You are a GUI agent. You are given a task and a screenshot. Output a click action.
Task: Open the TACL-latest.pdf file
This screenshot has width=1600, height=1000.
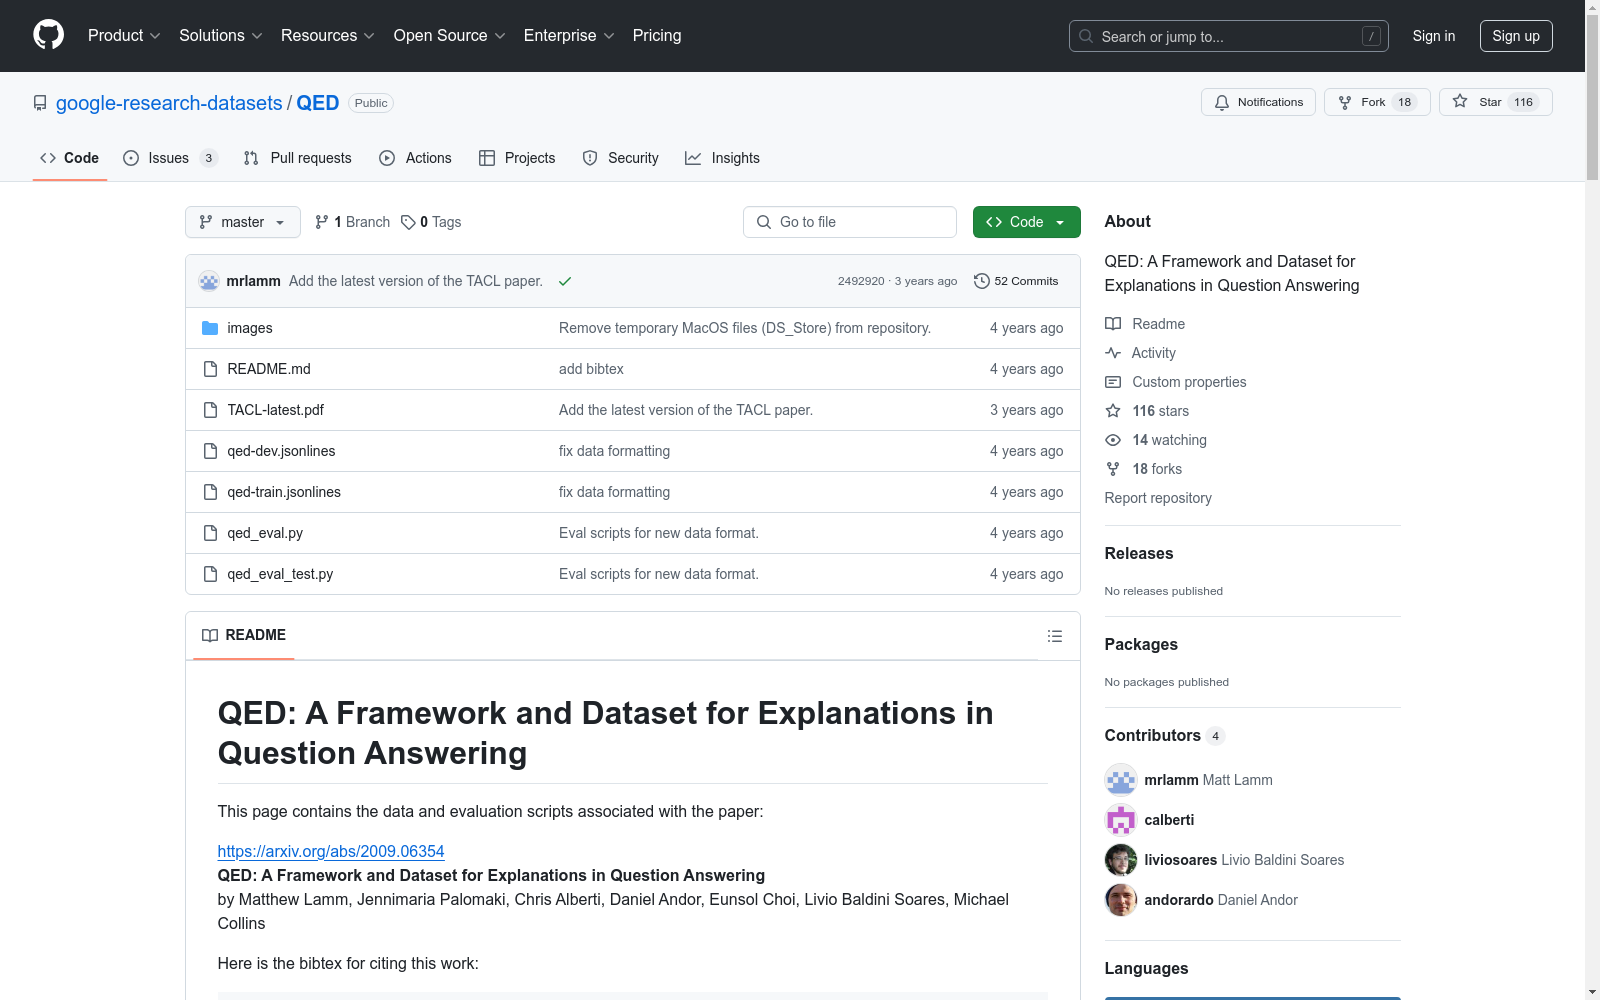click(276, 410)
